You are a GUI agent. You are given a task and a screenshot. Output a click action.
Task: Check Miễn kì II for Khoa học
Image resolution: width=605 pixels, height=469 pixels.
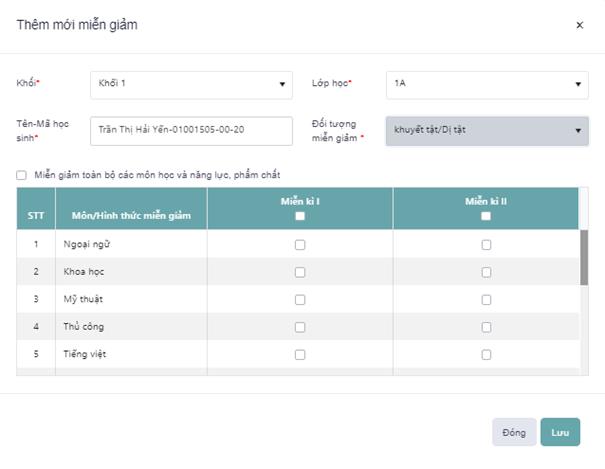[x=486, y=272]
